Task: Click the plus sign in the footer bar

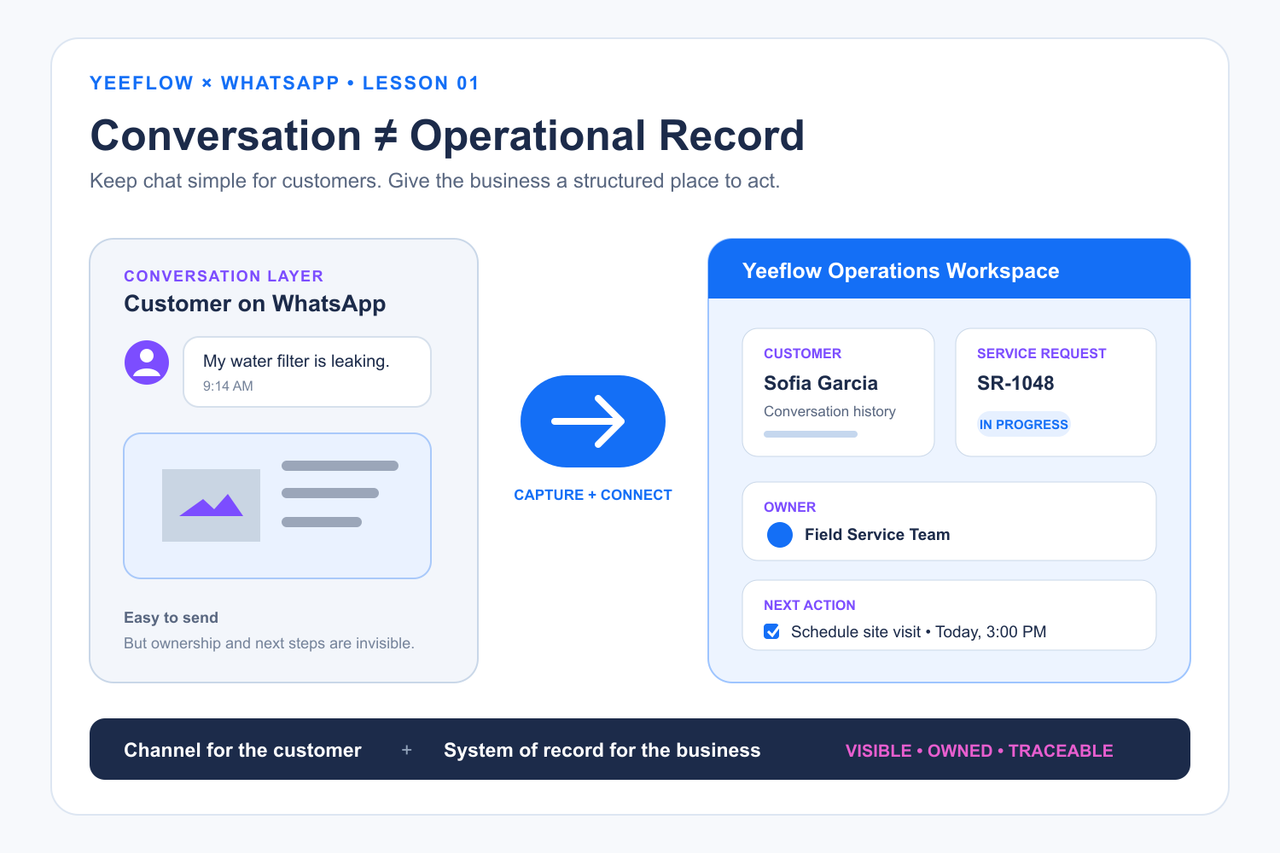Action: pos(407,750)
